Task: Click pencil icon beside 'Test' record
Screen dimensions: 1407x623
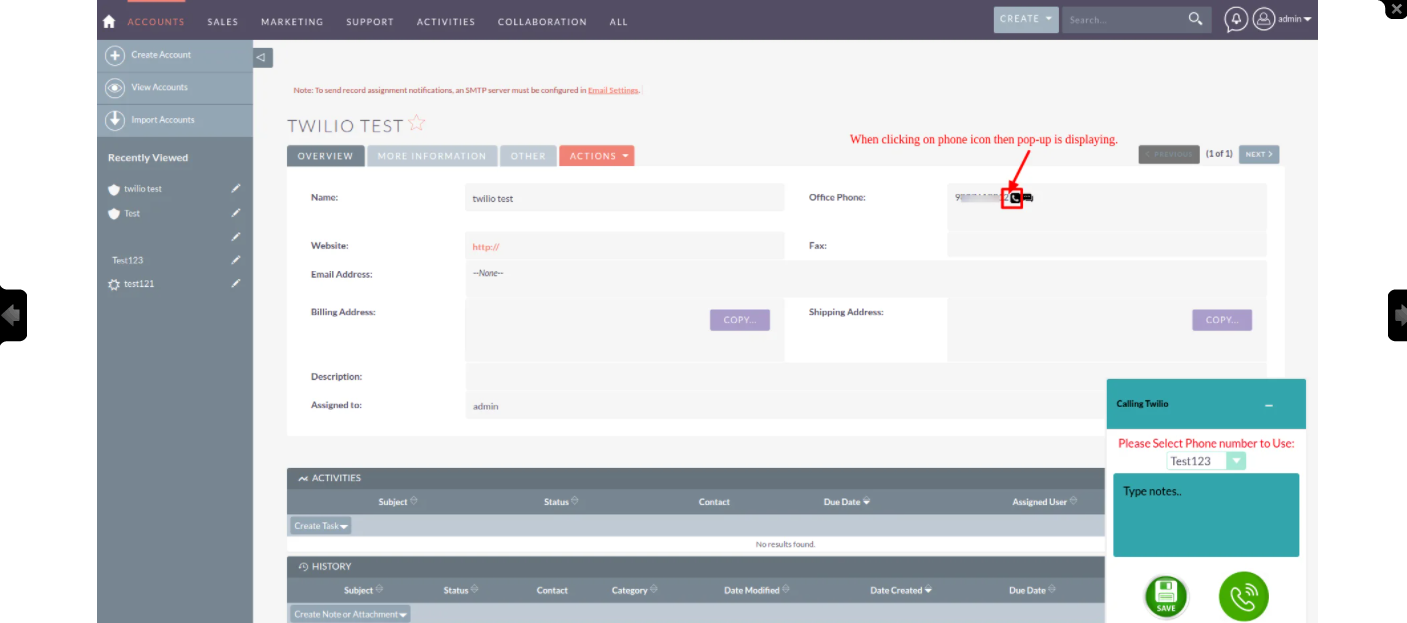Action: point(236,213)
